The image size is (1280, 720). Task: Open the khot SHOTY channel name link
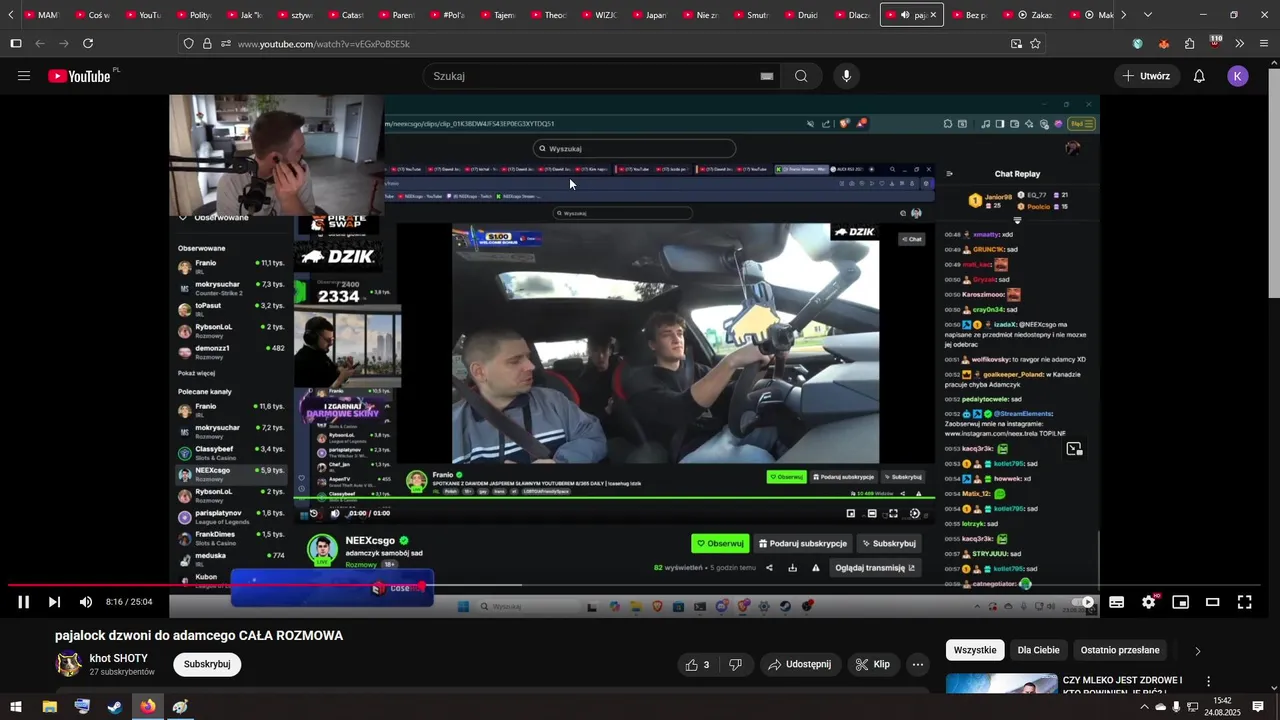tap(119, 658)
